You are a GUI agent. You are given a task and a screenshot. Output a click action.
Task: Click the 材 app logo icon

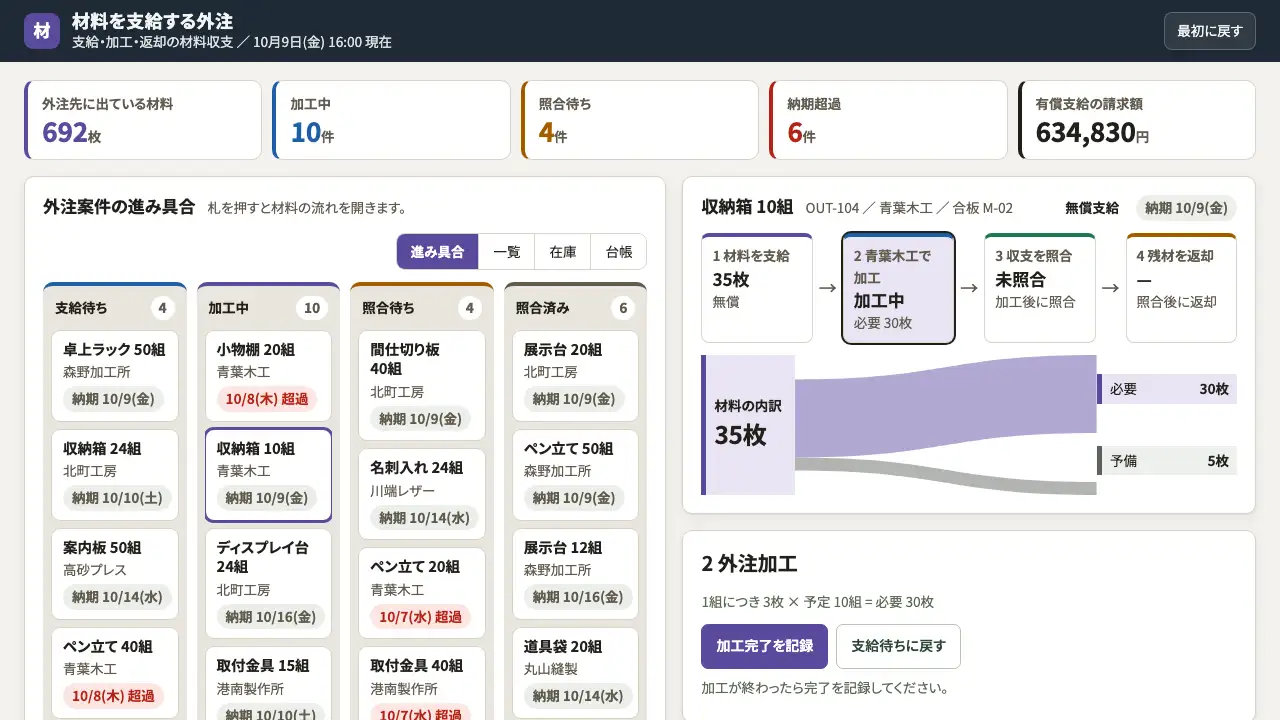[x=42, y=31]
